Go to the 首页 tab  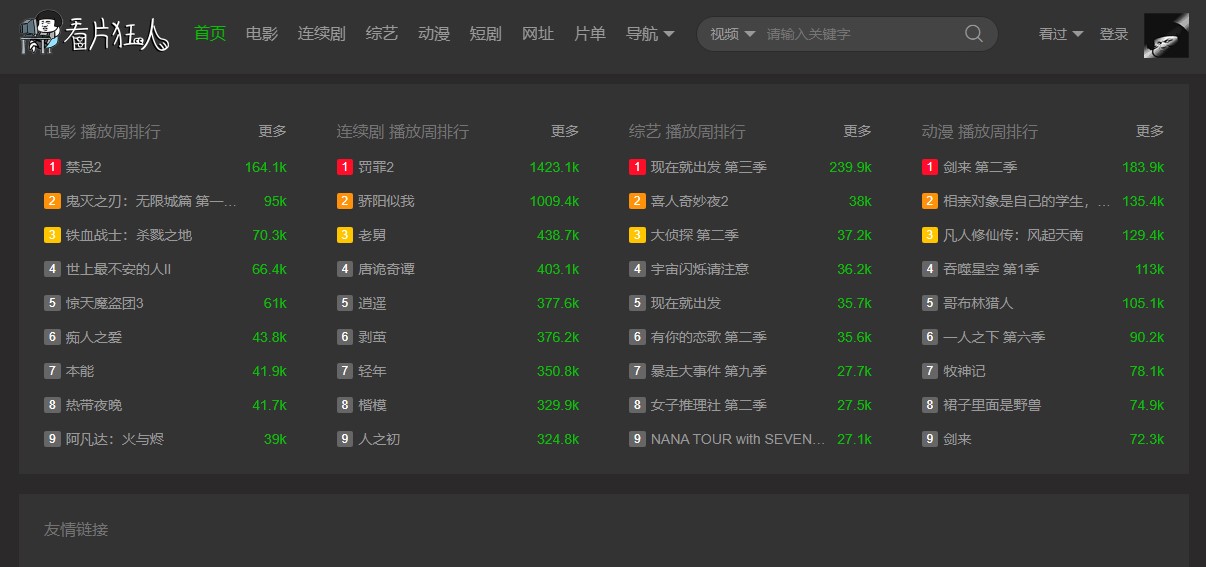(210, 34)
